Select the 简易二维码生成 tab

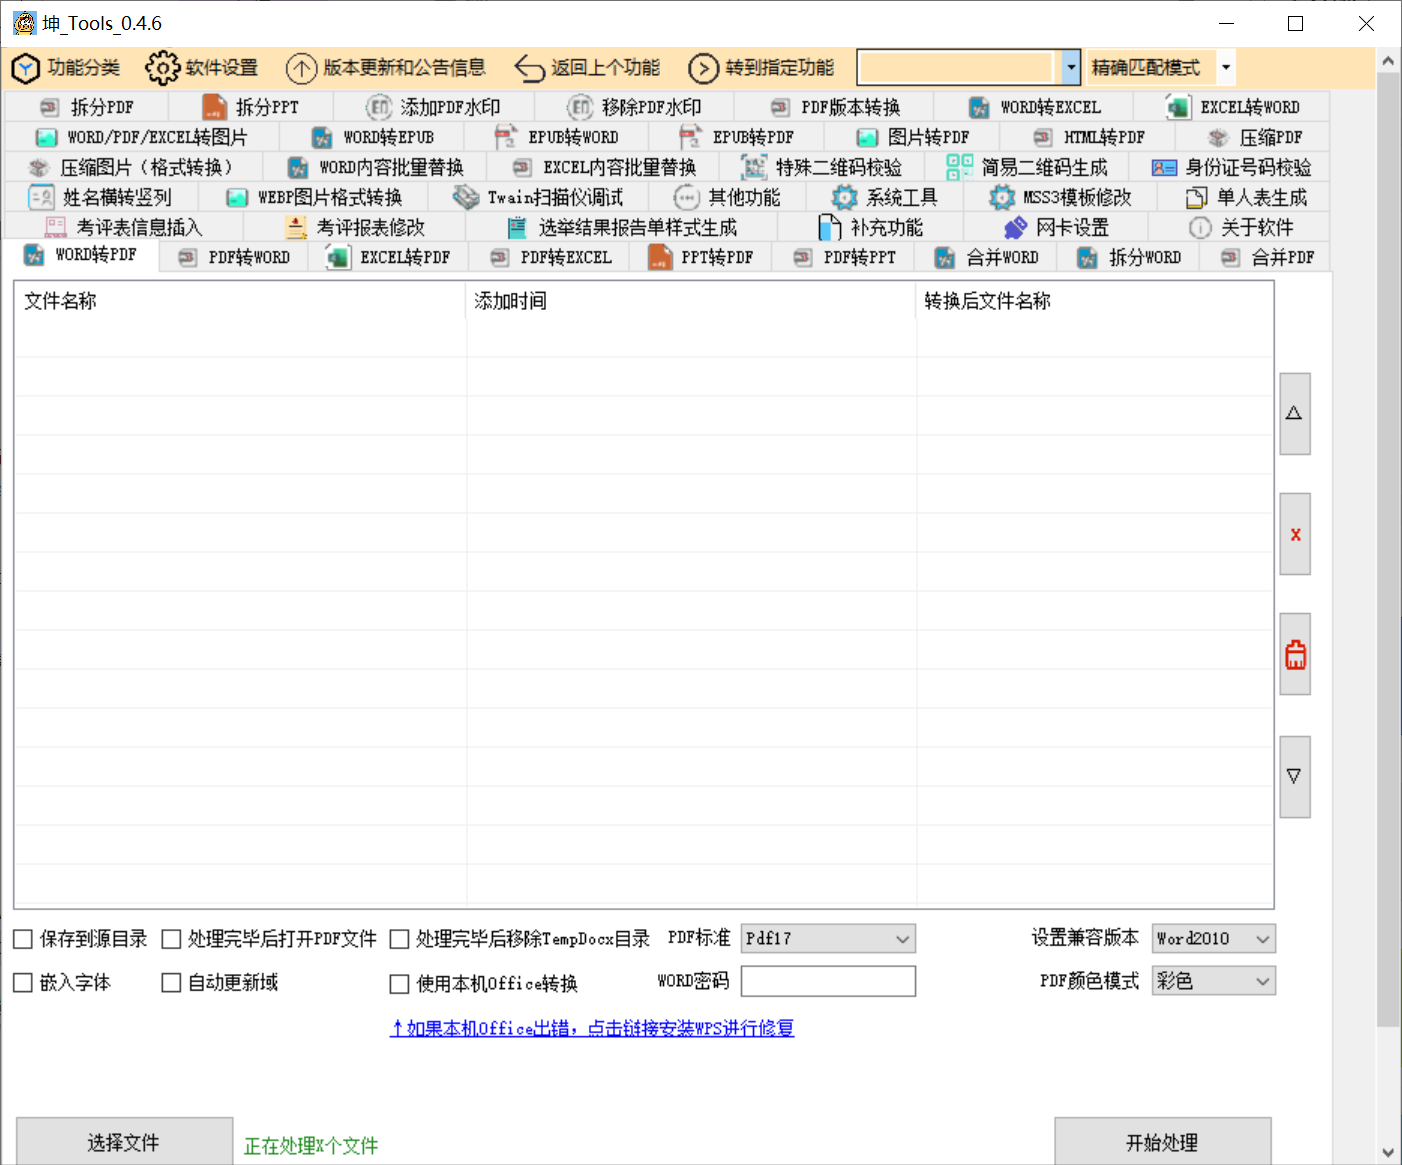coord(1027,167)
